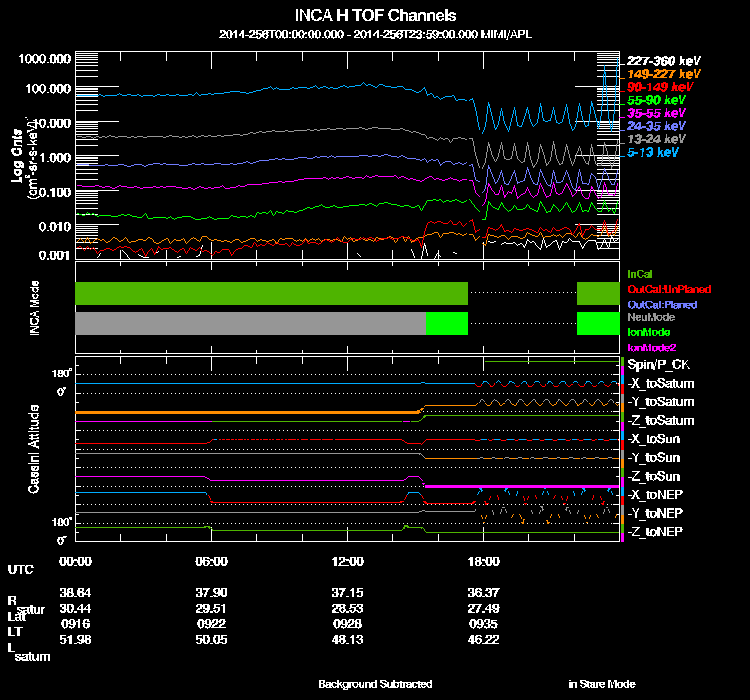
Task: Click the in Stare Mode footer text
Action: 601,684
